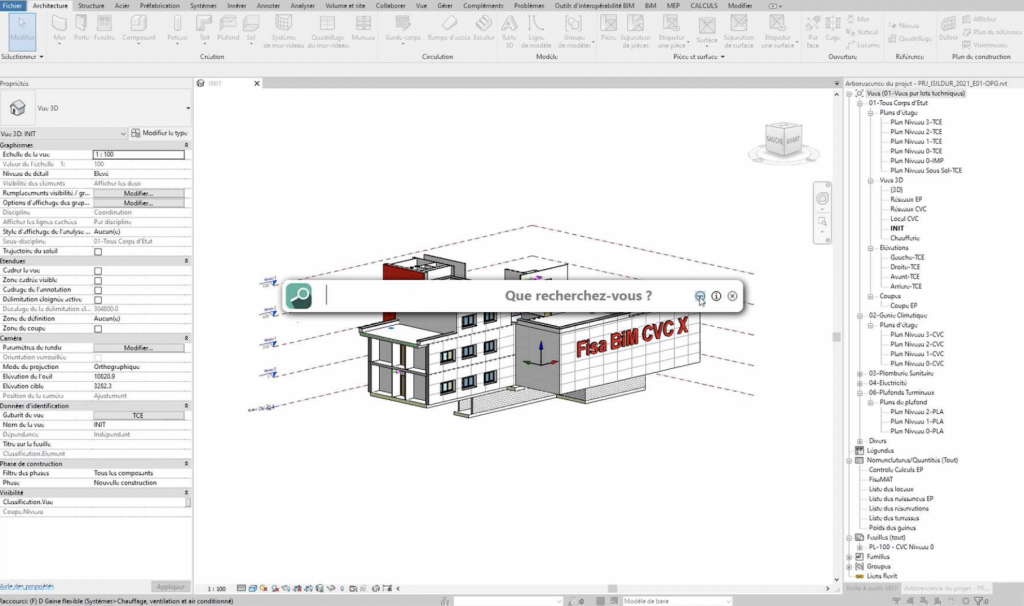Click the Modifier le type button
The height and width of the screenshot is (606, 1024).
tap(161, 133)
